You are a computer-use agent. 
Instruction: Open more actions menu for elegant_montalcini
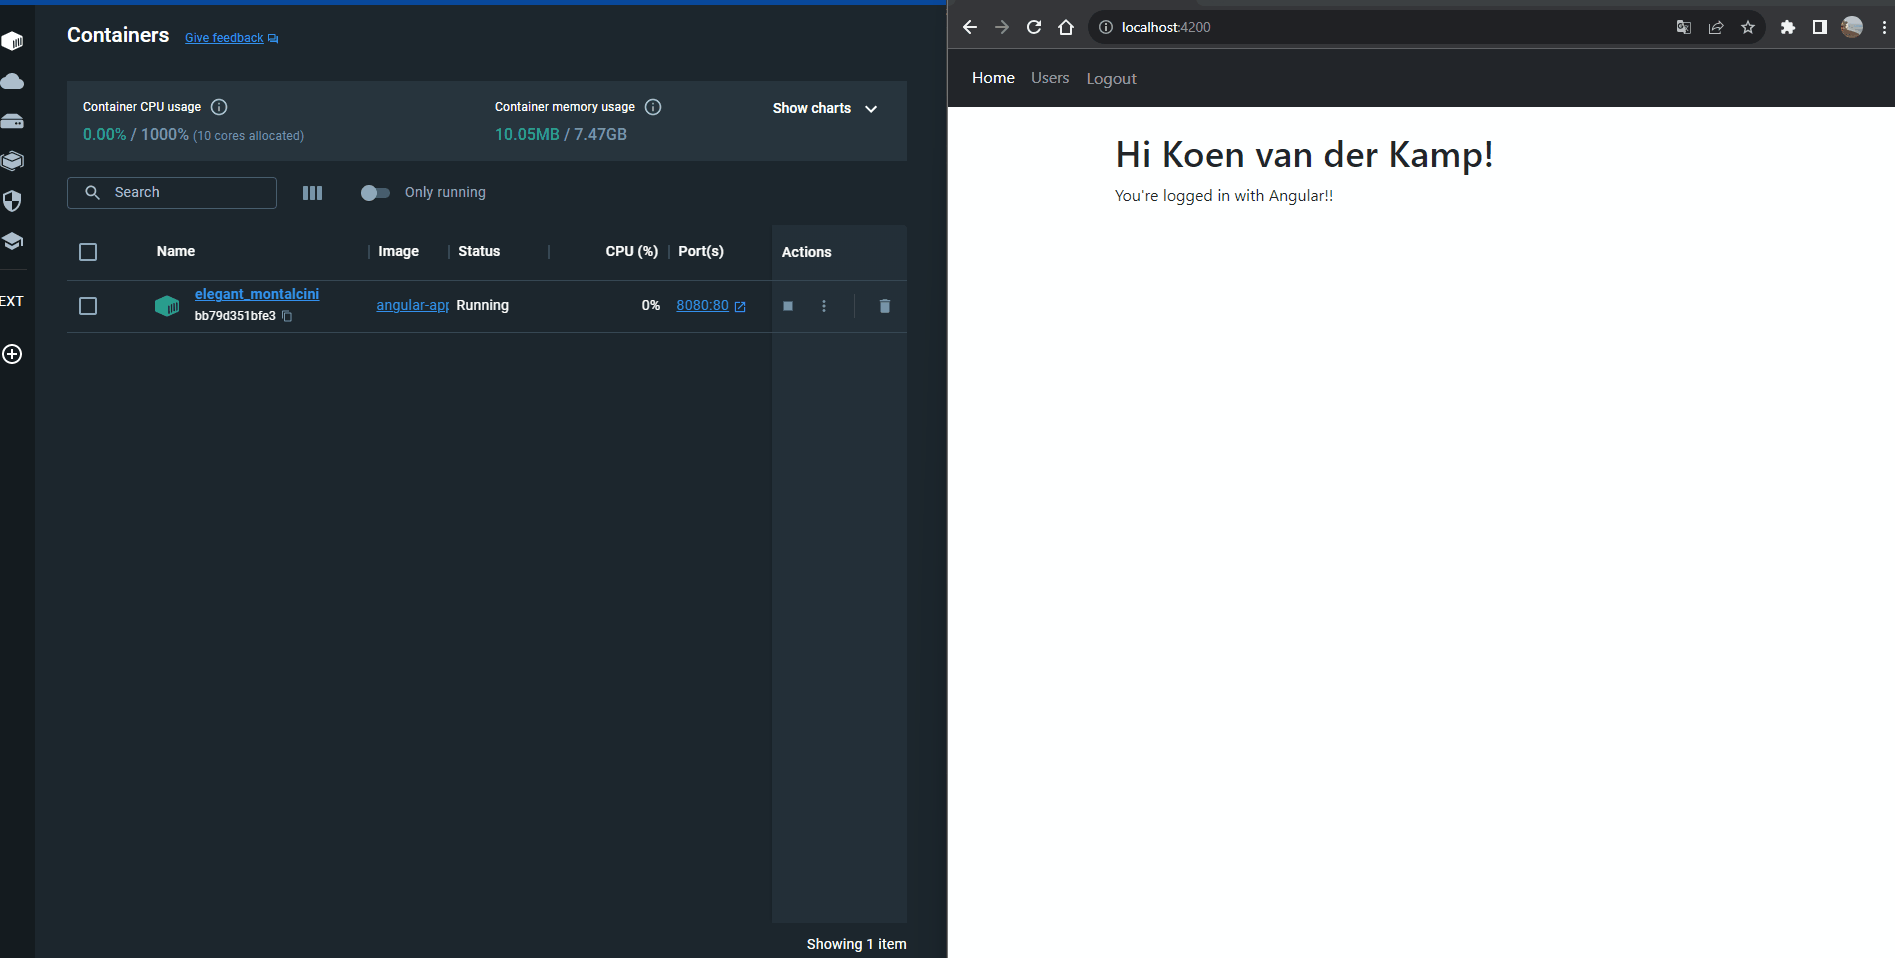coord(824,306)
